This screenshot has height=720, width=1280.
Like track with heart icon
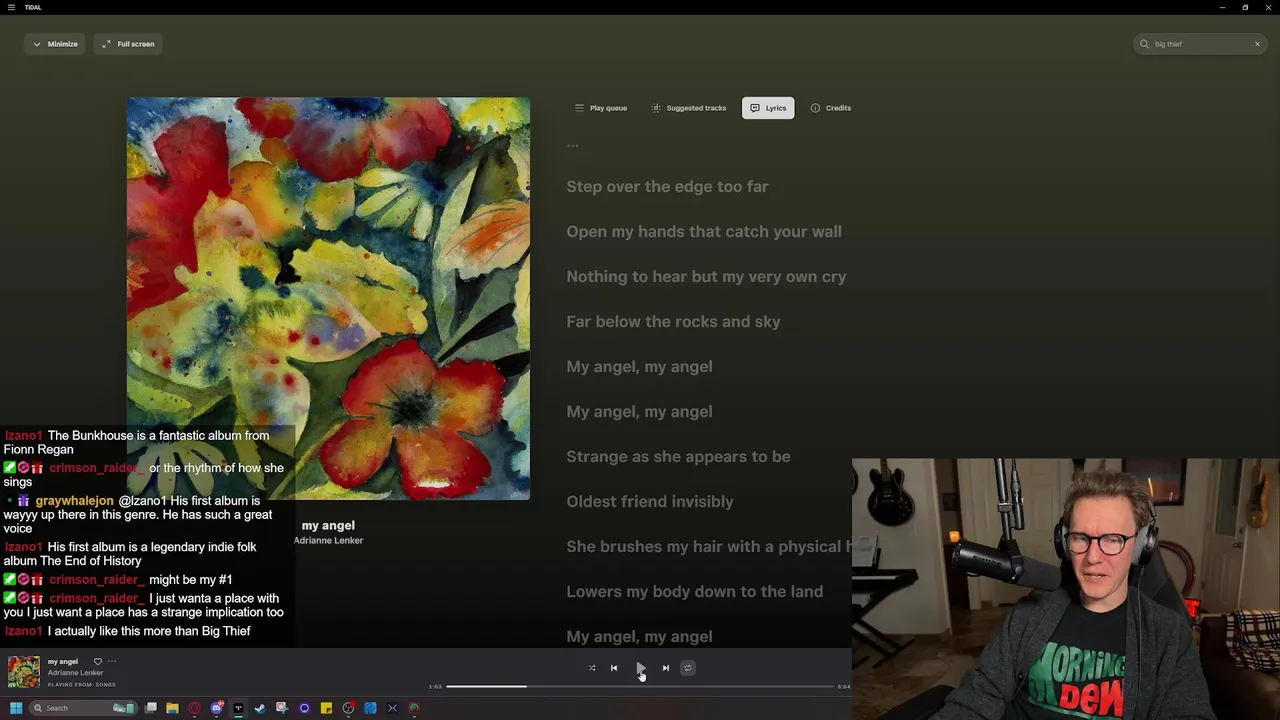pyautogui.click(x=98, y=662)
